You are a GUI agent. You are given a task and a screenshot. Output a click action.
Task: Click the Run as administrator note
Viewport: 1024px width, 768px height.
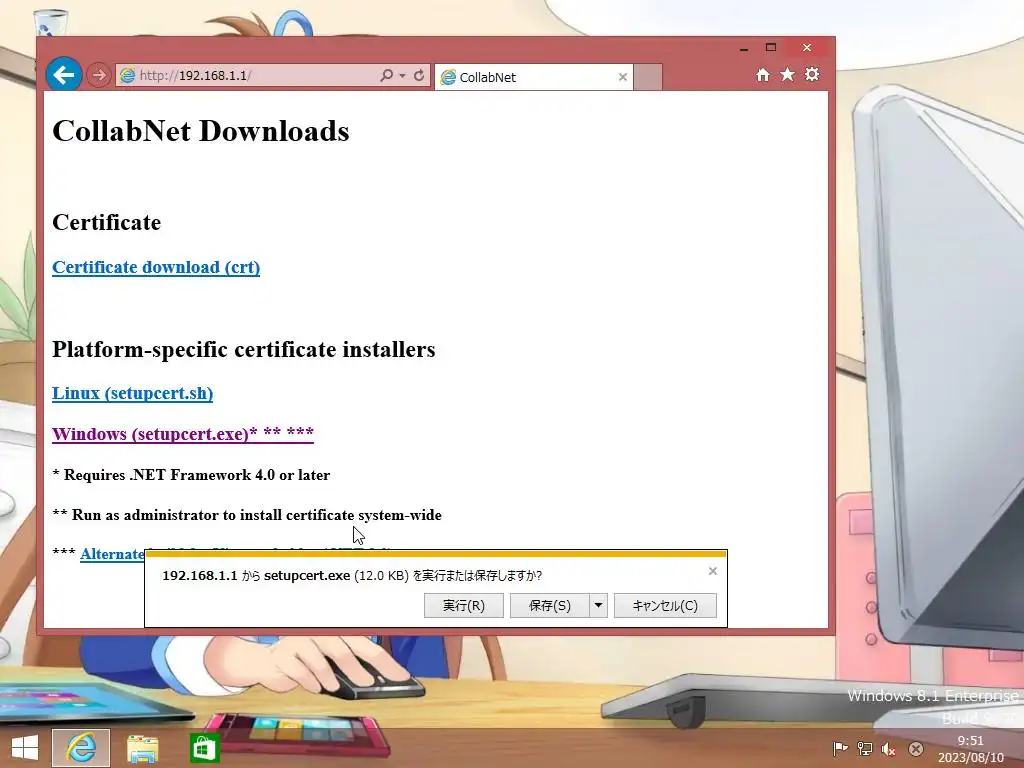click(x=247, y=515)
